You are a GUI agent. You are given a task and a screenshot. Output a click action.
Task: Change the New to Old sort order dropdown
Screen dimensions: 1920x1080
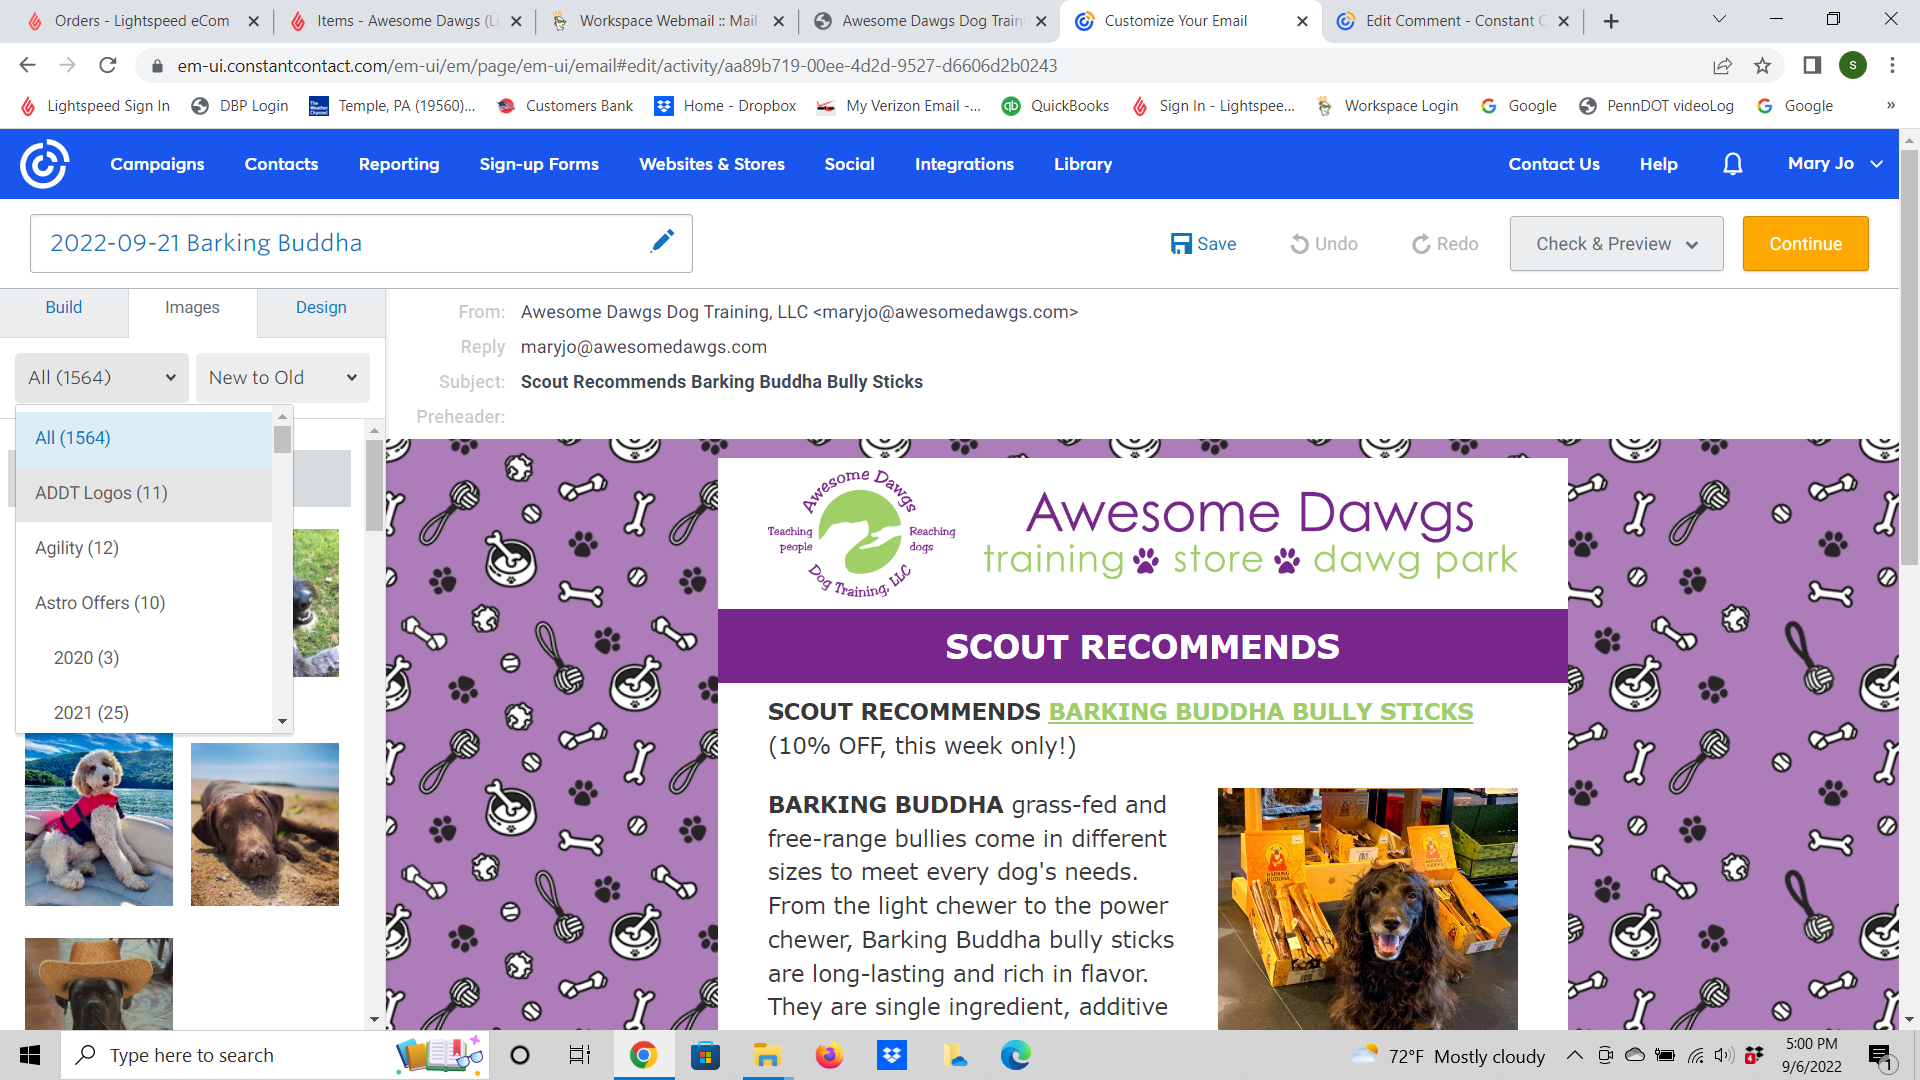pos(282,377)
